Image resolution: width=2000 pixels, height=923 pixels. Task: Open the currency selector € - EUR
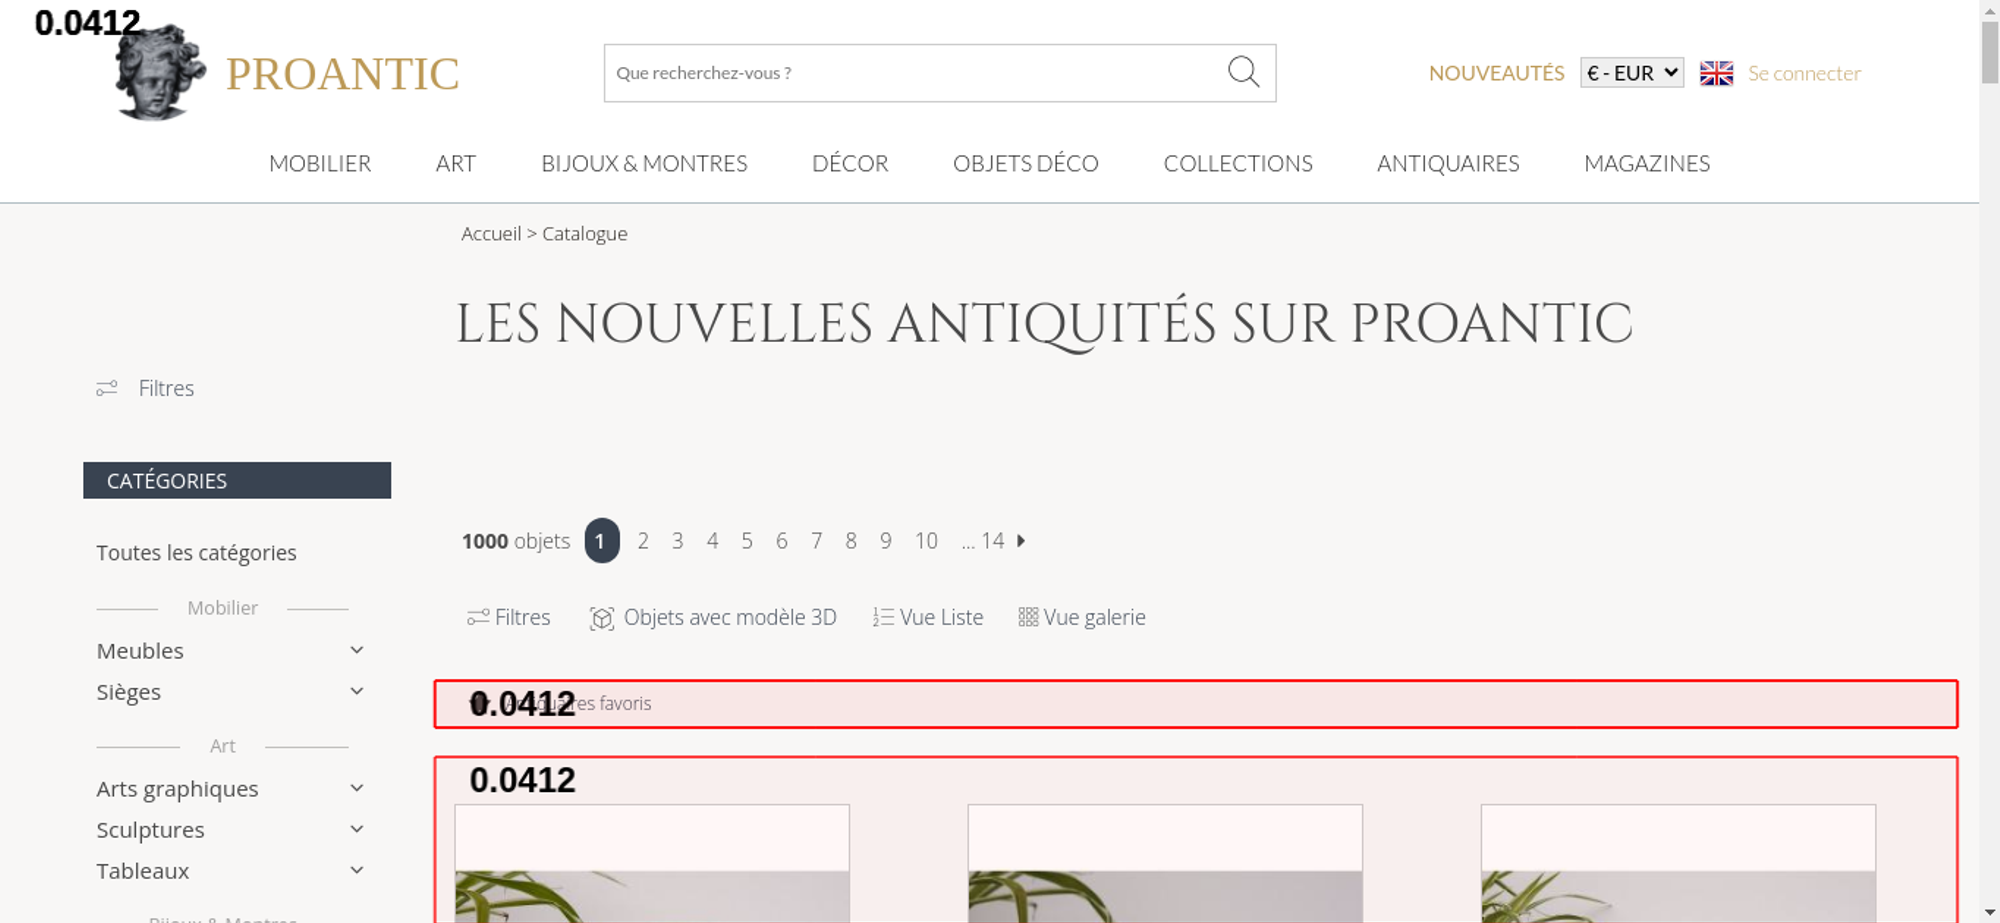tap(1632, 73)
